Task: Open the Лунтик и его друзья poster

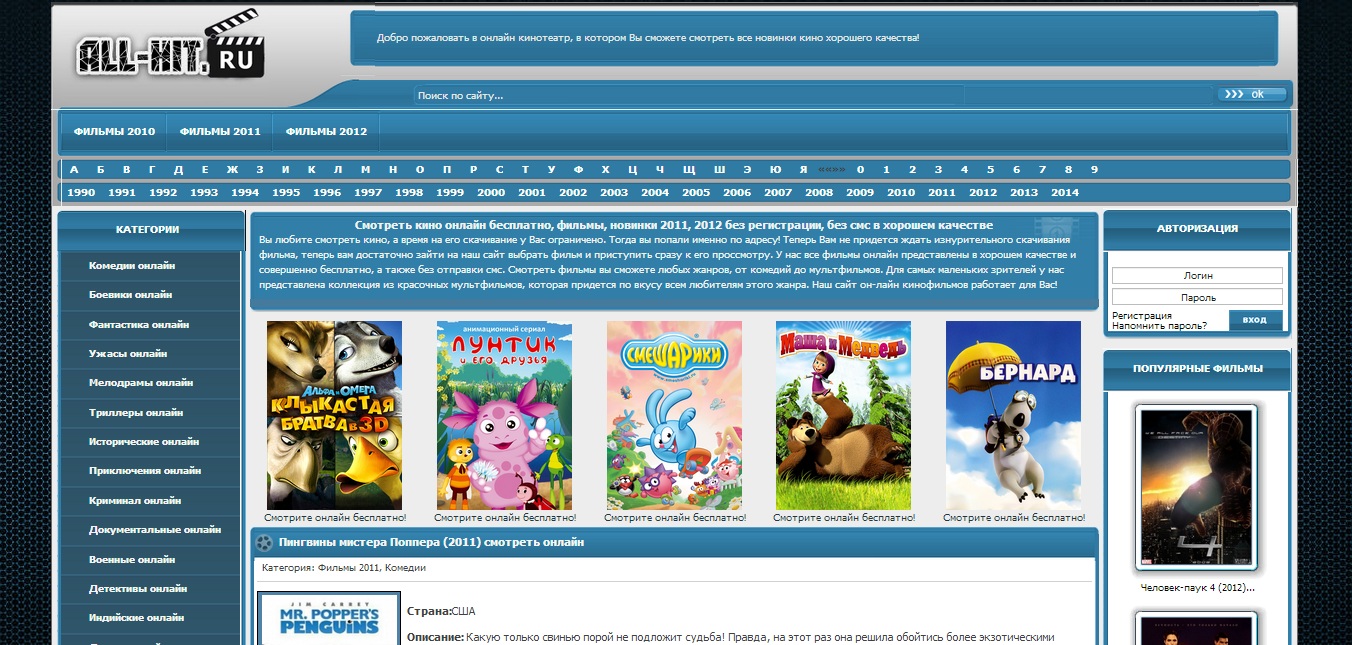Action: click(x=505, y=415)
